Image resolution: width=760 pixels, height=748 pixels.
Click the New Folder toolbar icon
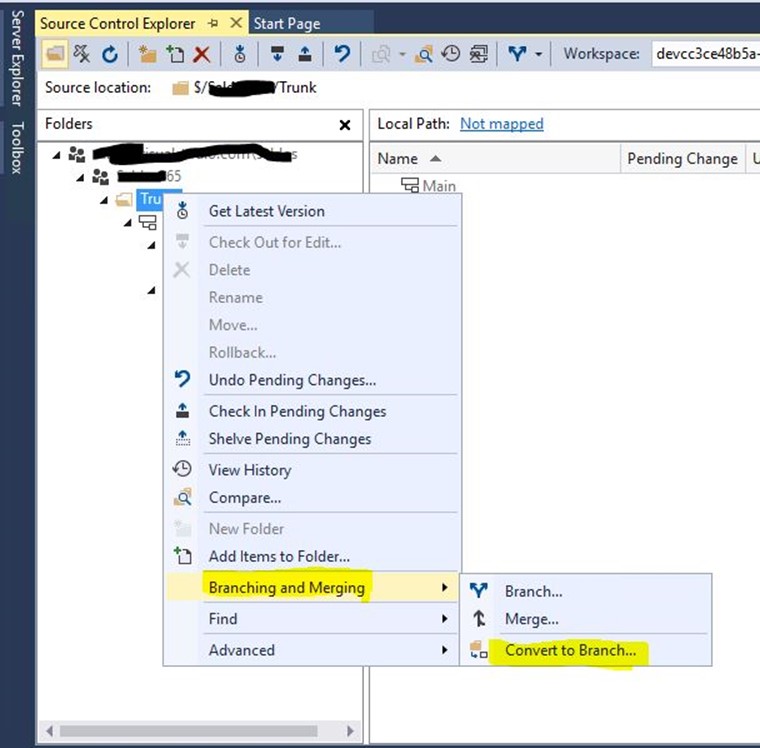click(x=148, y=54)
